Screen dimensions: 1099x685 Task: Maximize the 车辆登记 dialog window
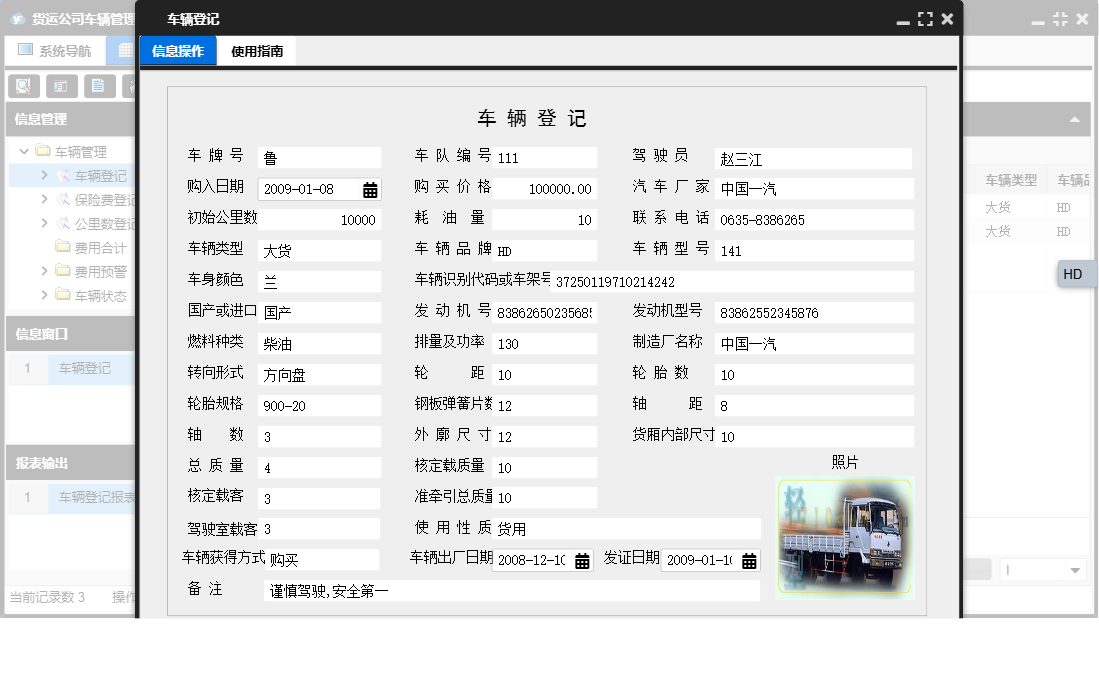(x=925, y=19)
